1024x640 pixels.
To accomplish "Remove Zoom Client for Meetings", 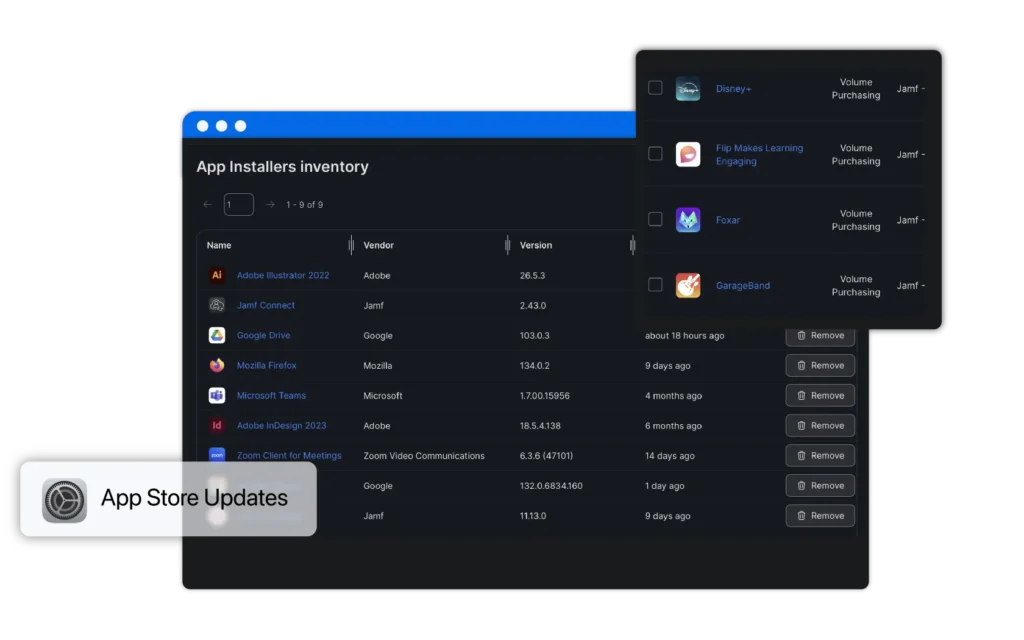I will [x=820, y=456].
